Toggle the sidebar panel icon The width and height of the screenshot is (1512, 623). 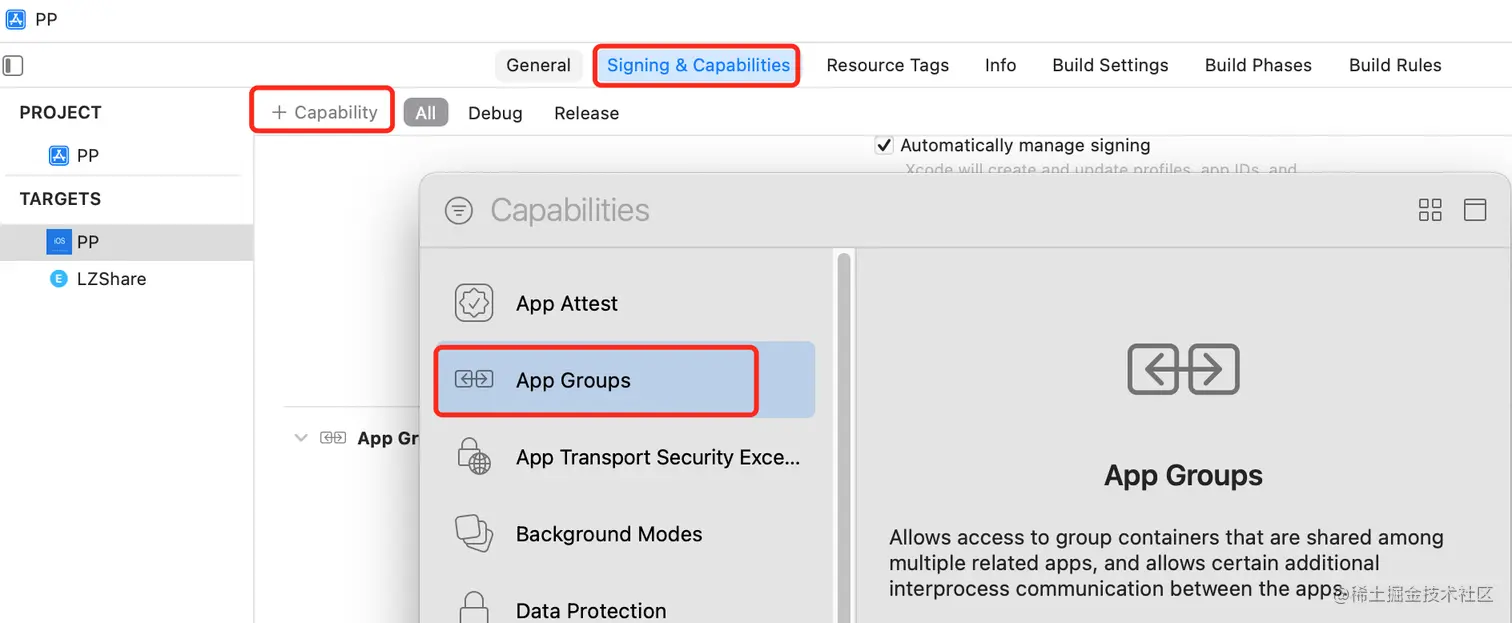13,66
